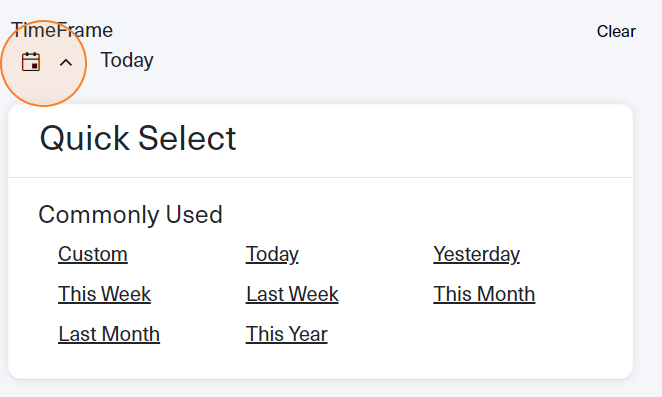Set timeframe to This Month

[484, 294]
